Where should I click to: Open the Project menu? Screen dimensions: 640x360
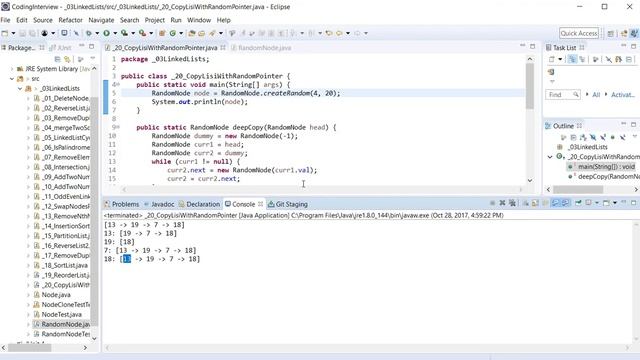(x=155, y=20)
